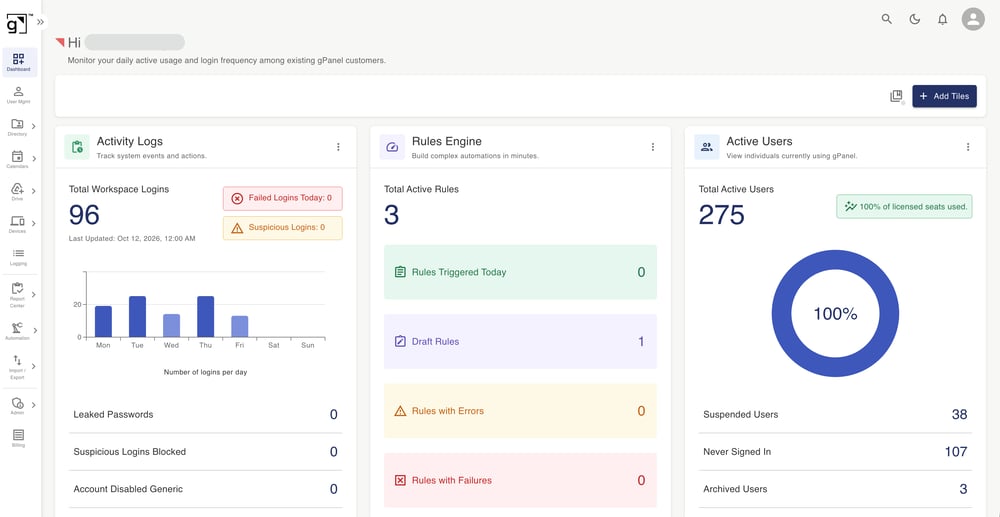Click the Wednesday bar in logins chart
This screenshot has width=1000, height=517.
(172, 326)
